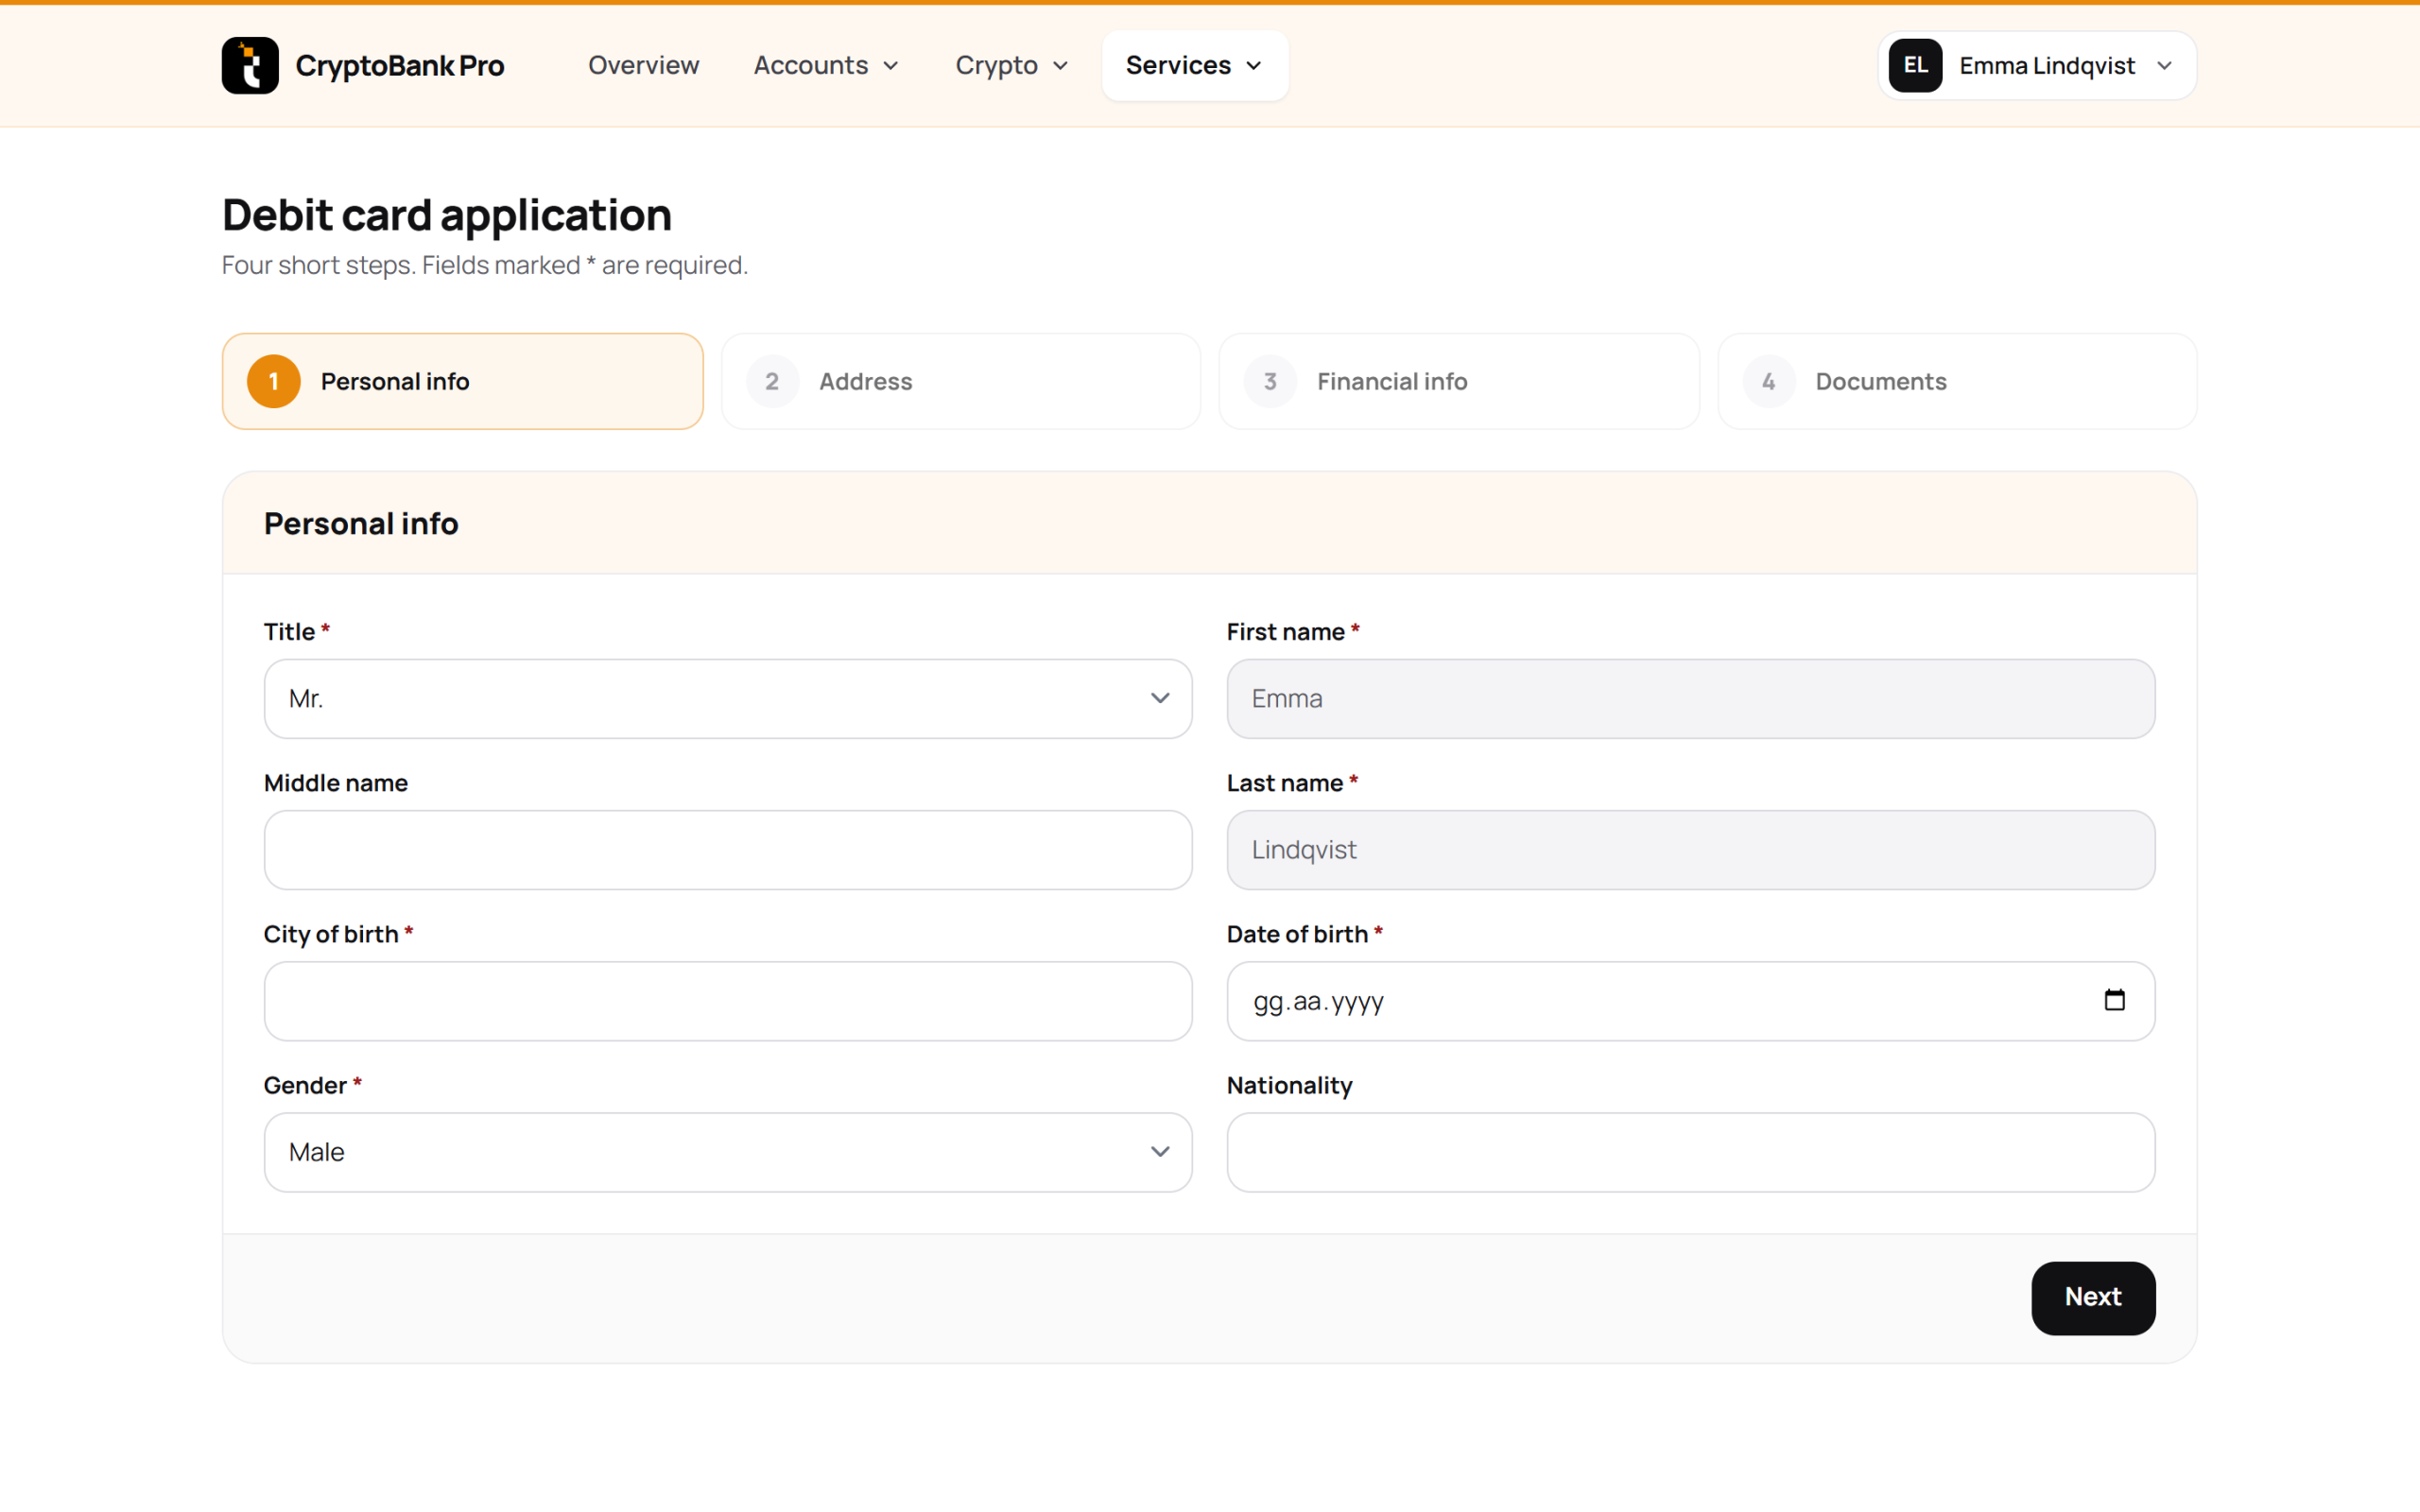The image size is (2420, 1512).
Task: Click the CryptoBank Pro logo icon
Action: 250,65
